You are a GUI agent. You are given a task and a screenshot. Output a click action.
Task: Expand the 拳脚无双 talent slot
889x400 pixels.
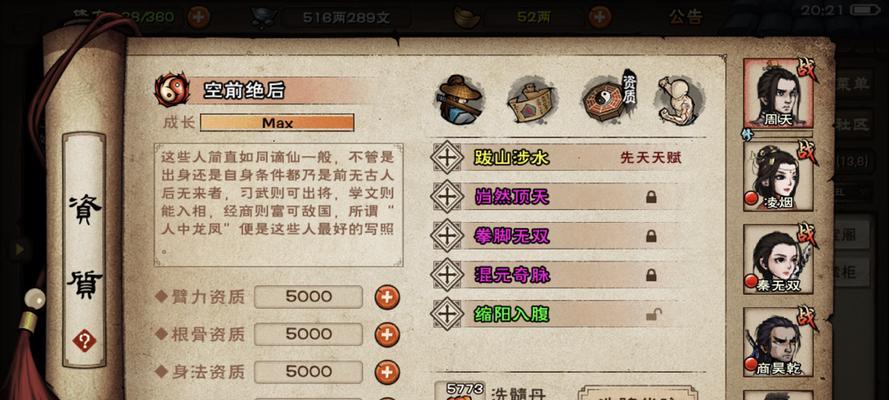(447, 236)
